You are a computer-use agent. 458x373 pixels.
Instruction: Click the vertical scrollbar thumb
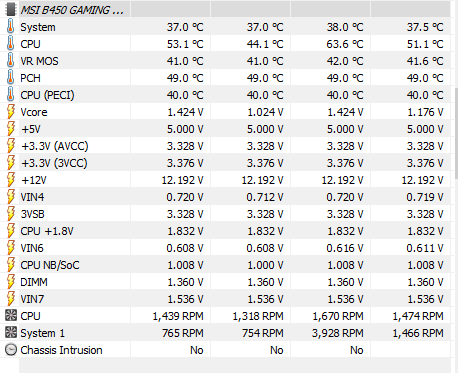(456, 133)
